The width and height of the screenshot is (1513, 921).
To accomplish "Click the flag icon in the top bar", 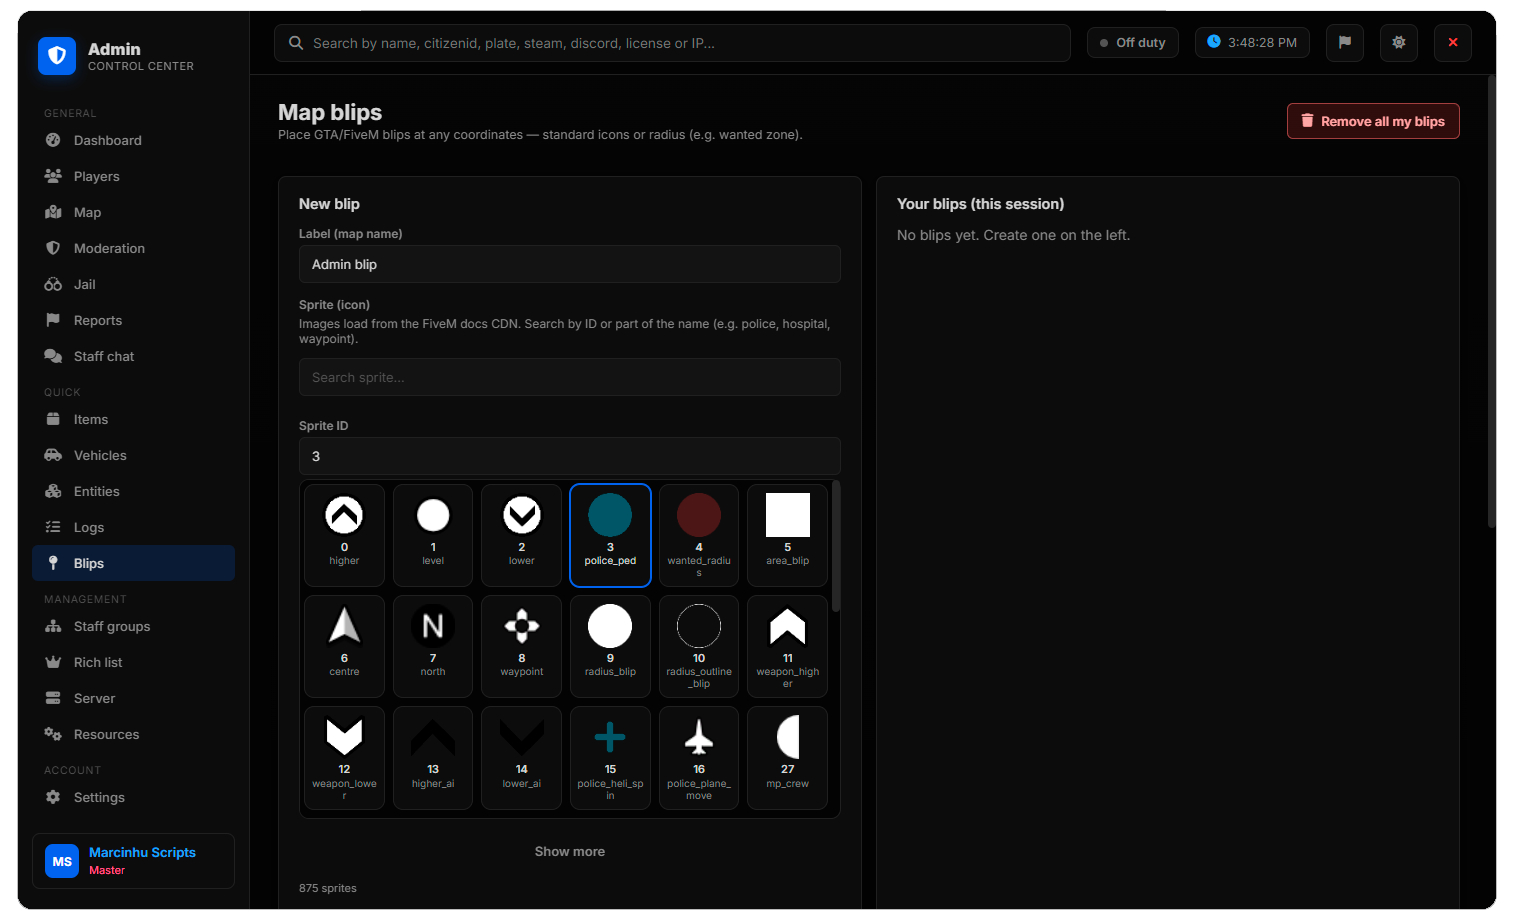I will pyautogui.click(x=1345, y=43).
